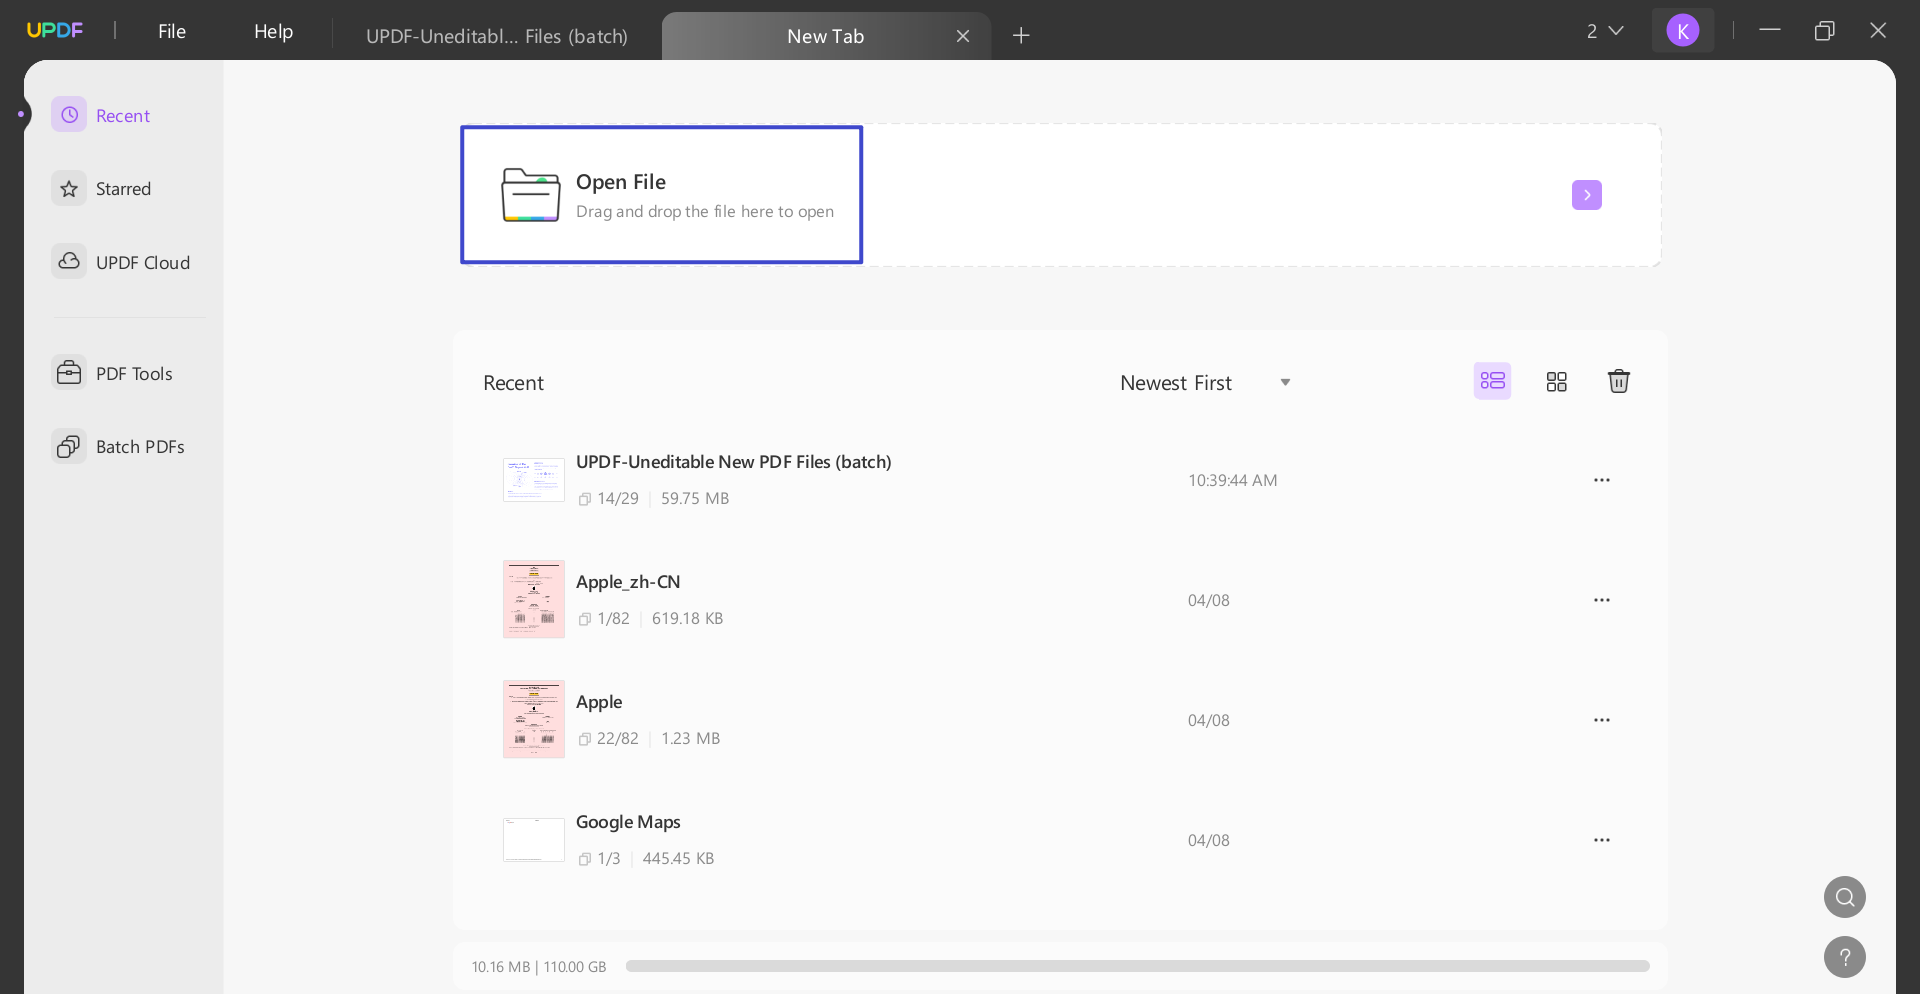Open the search tool
The width and height of the screenshot is (1920, 994).
1844,897
